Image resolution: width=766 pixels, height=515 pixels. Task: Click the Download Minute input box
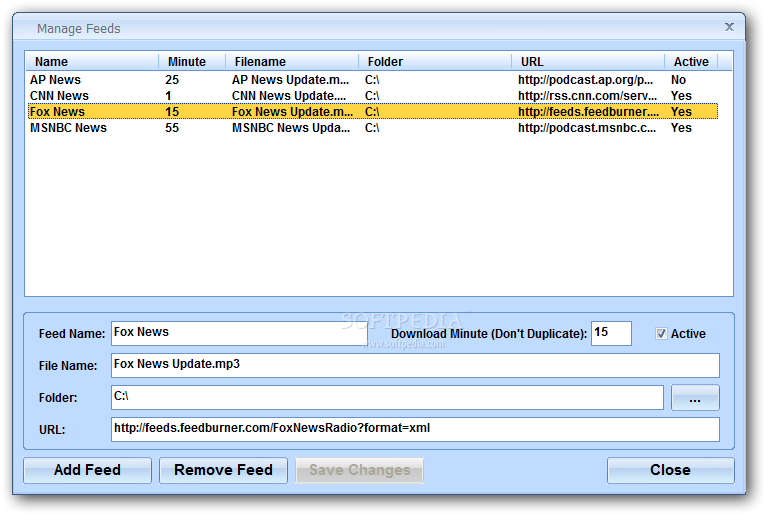point(611,333)
